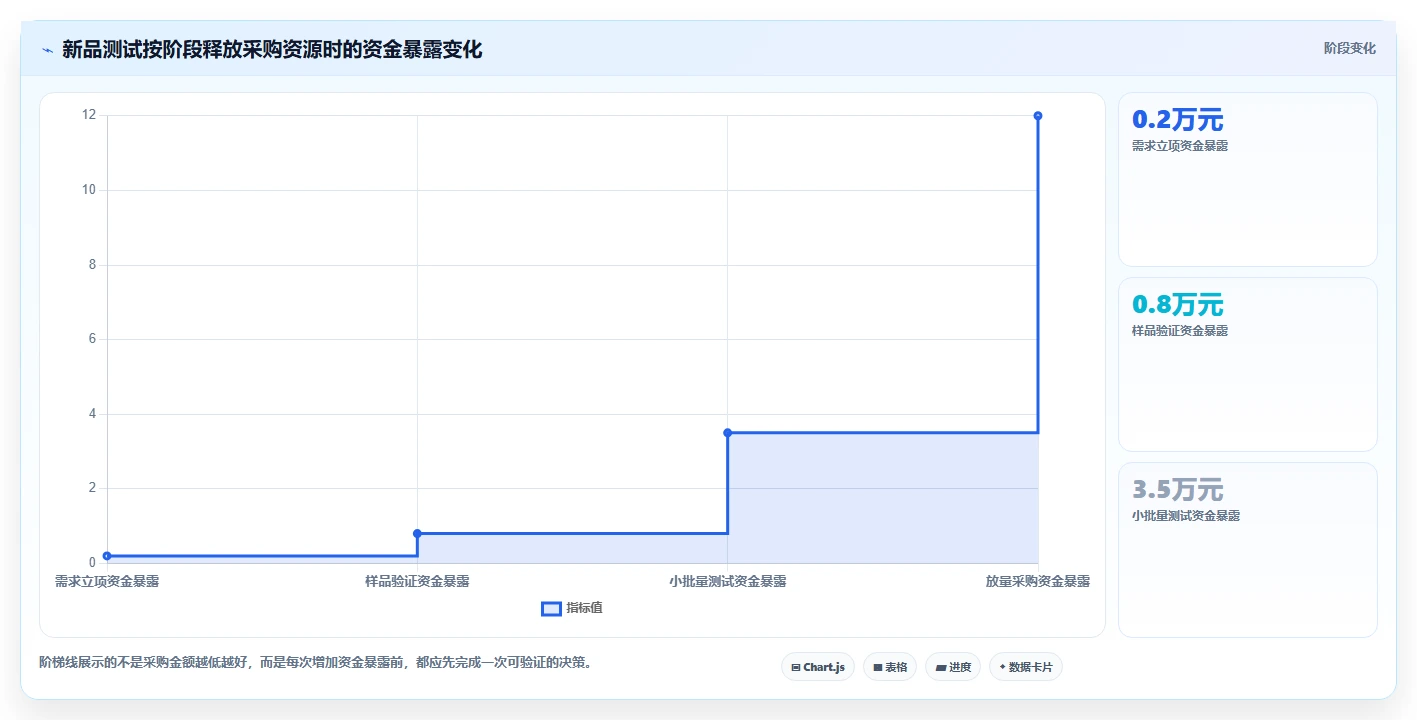Image resolution: width=1417 pixels, height=720 pixels.
Task: Open the 3.5万元 小批量测试资金暴露 card
Action: [x=1247, y=549]
